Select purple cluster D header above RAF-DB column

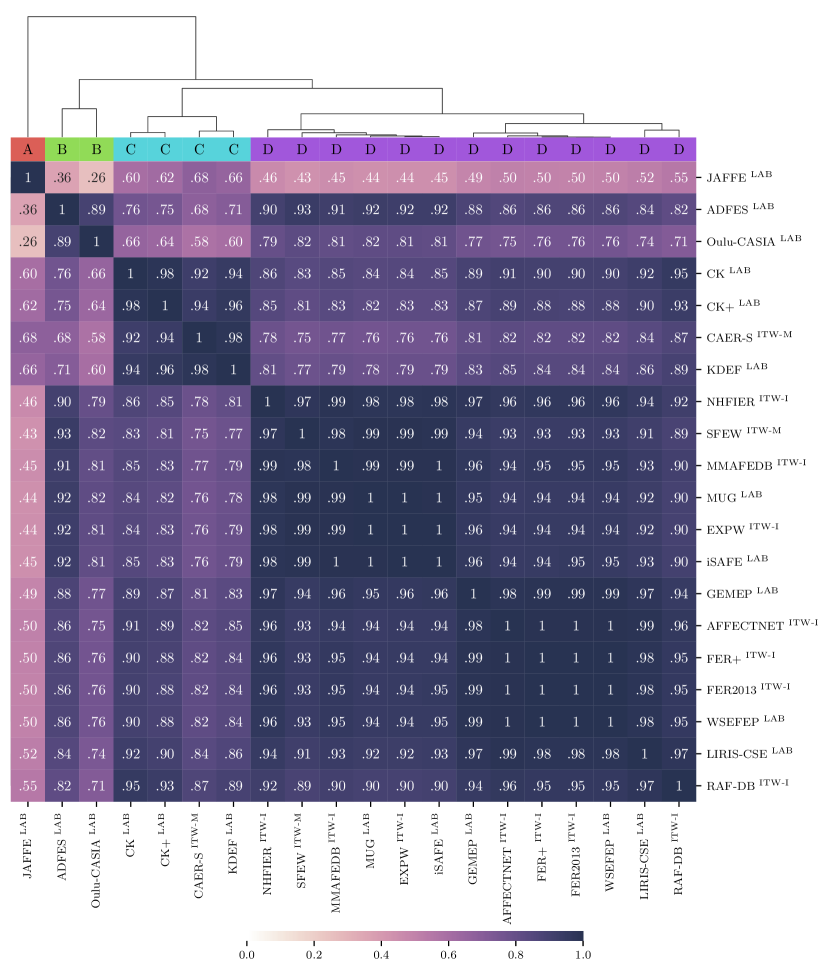point(679,149)
